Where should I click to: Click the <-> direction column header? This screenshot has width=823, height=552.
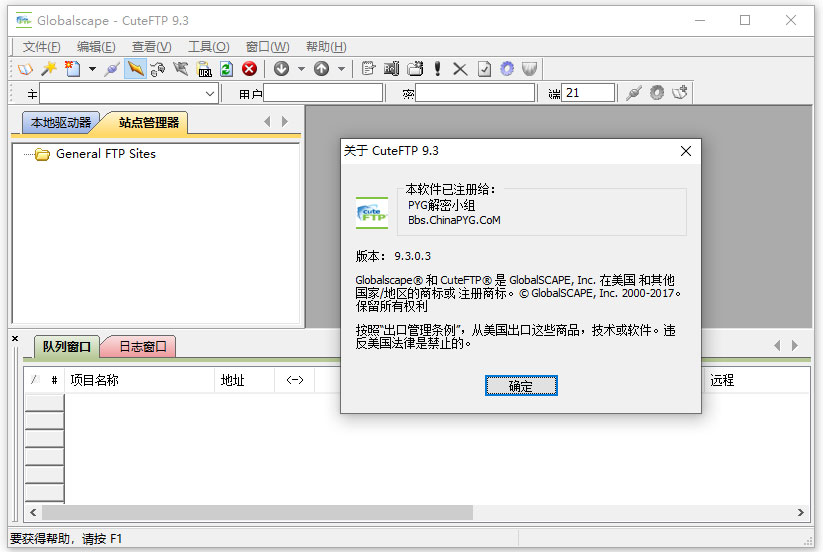pyautogui.click(x=294, y=380)
